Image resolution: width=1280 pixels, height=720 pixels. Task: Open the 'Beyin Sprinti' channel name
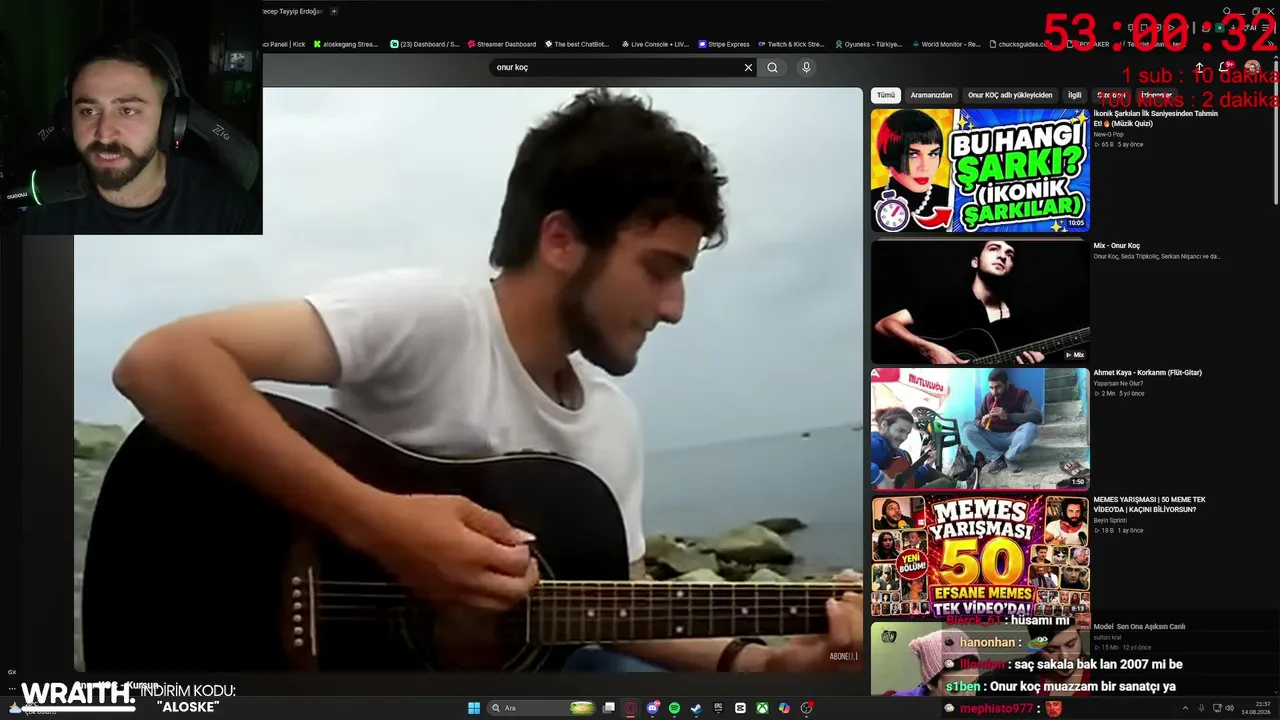click(x=1110, y=520)
